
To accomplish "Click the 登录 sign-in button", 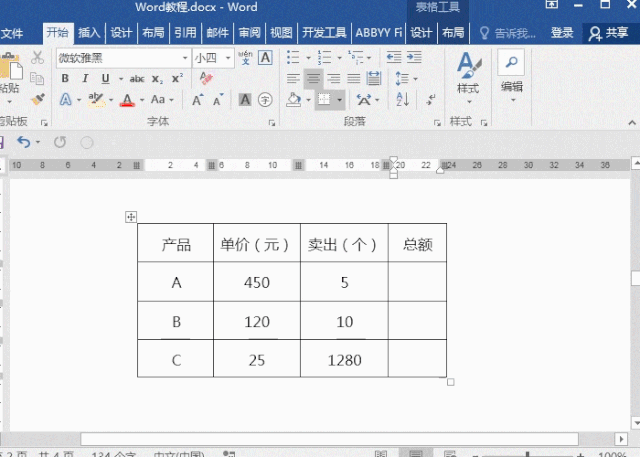I will coord(562,33).
